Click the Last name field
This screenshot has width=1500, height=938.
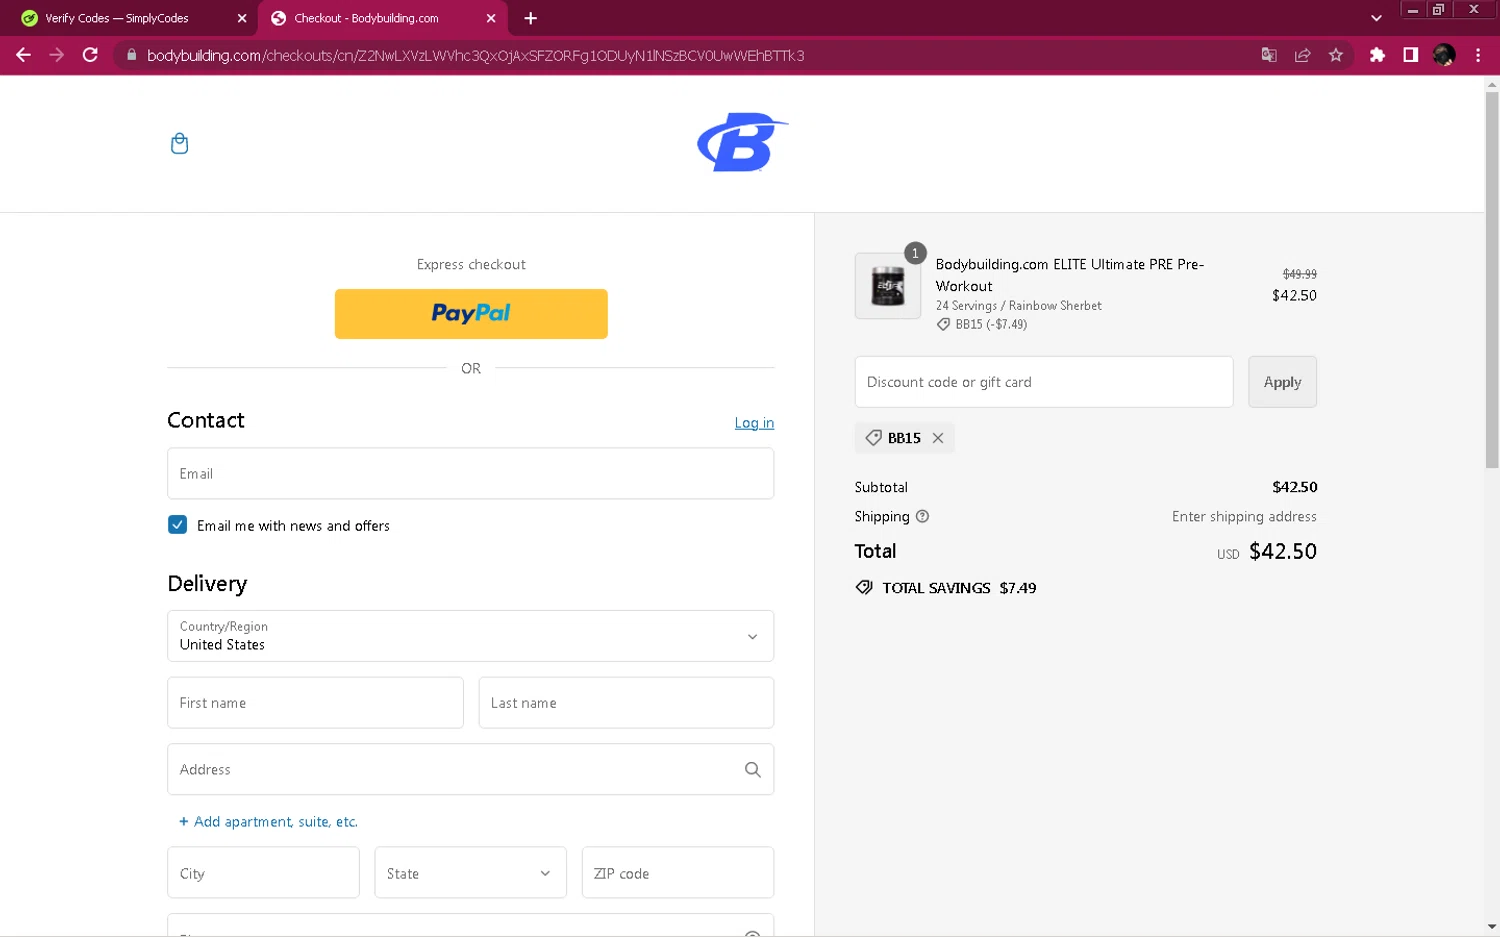[x=626, y=703]
